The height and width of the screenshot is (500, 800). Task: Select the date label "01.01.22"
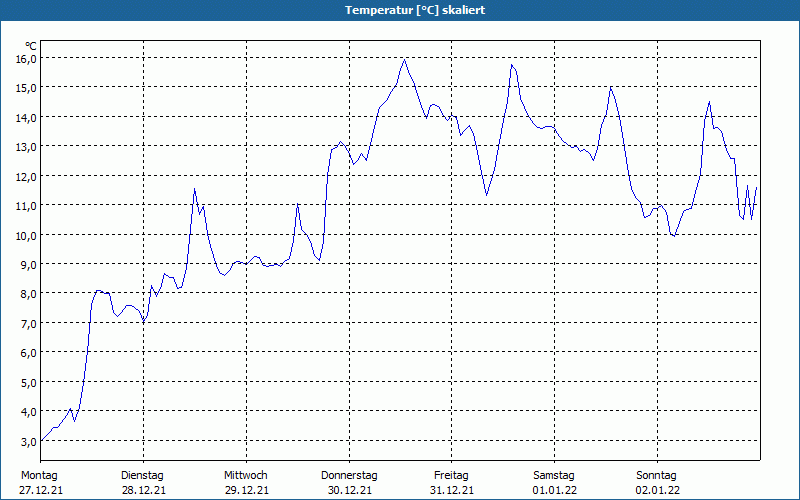[554, 490]
